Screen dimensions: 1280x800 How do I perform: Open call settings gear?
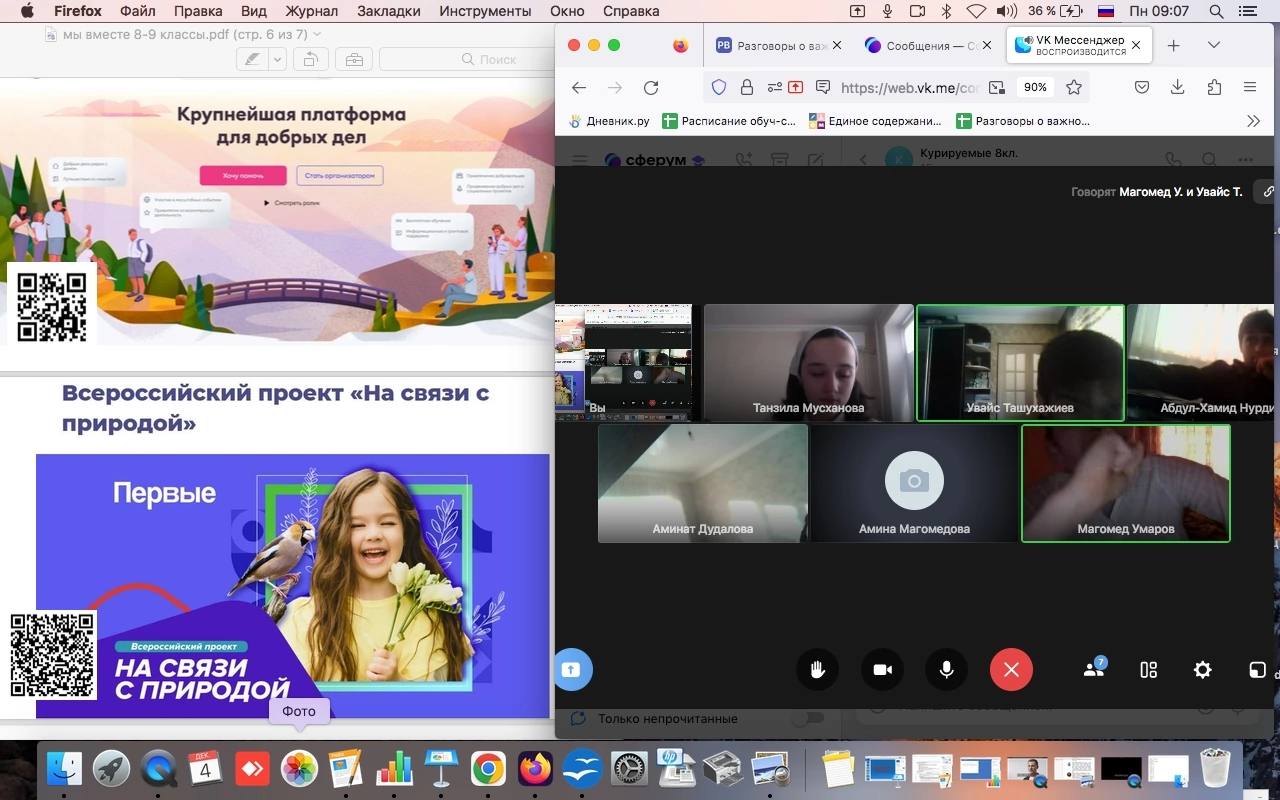point(1202,670)
